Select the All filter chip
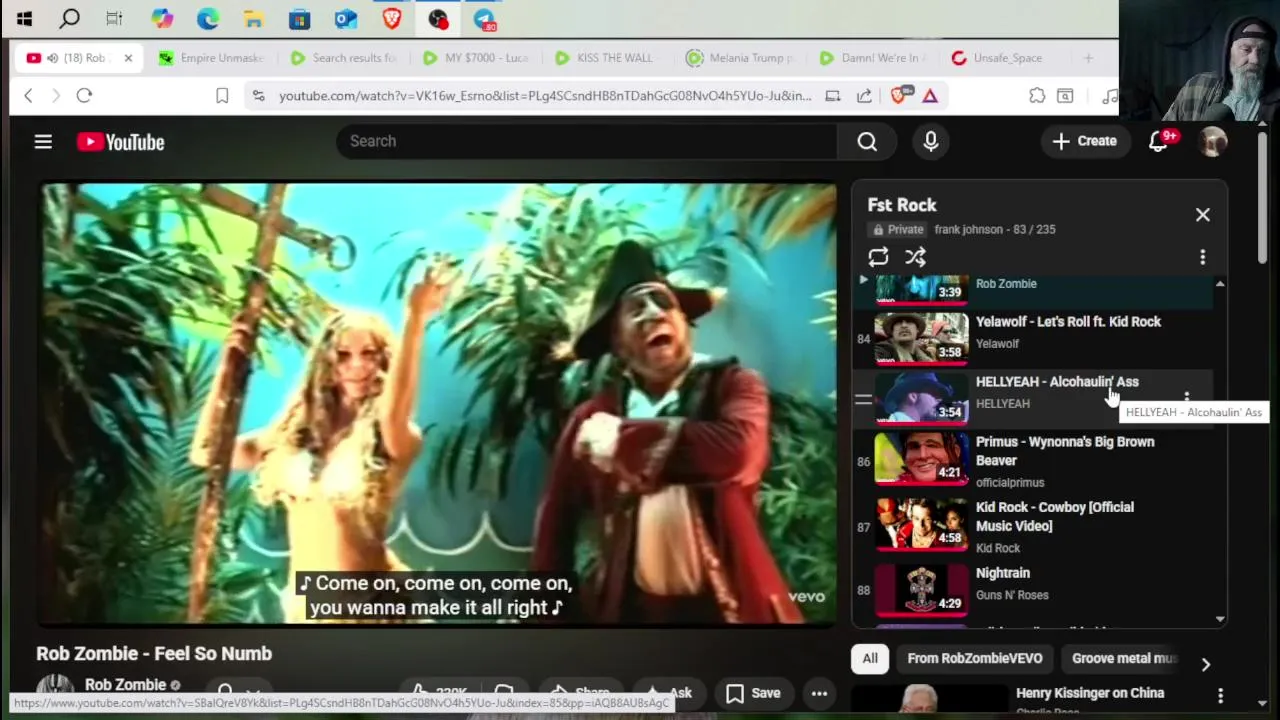 870,658
